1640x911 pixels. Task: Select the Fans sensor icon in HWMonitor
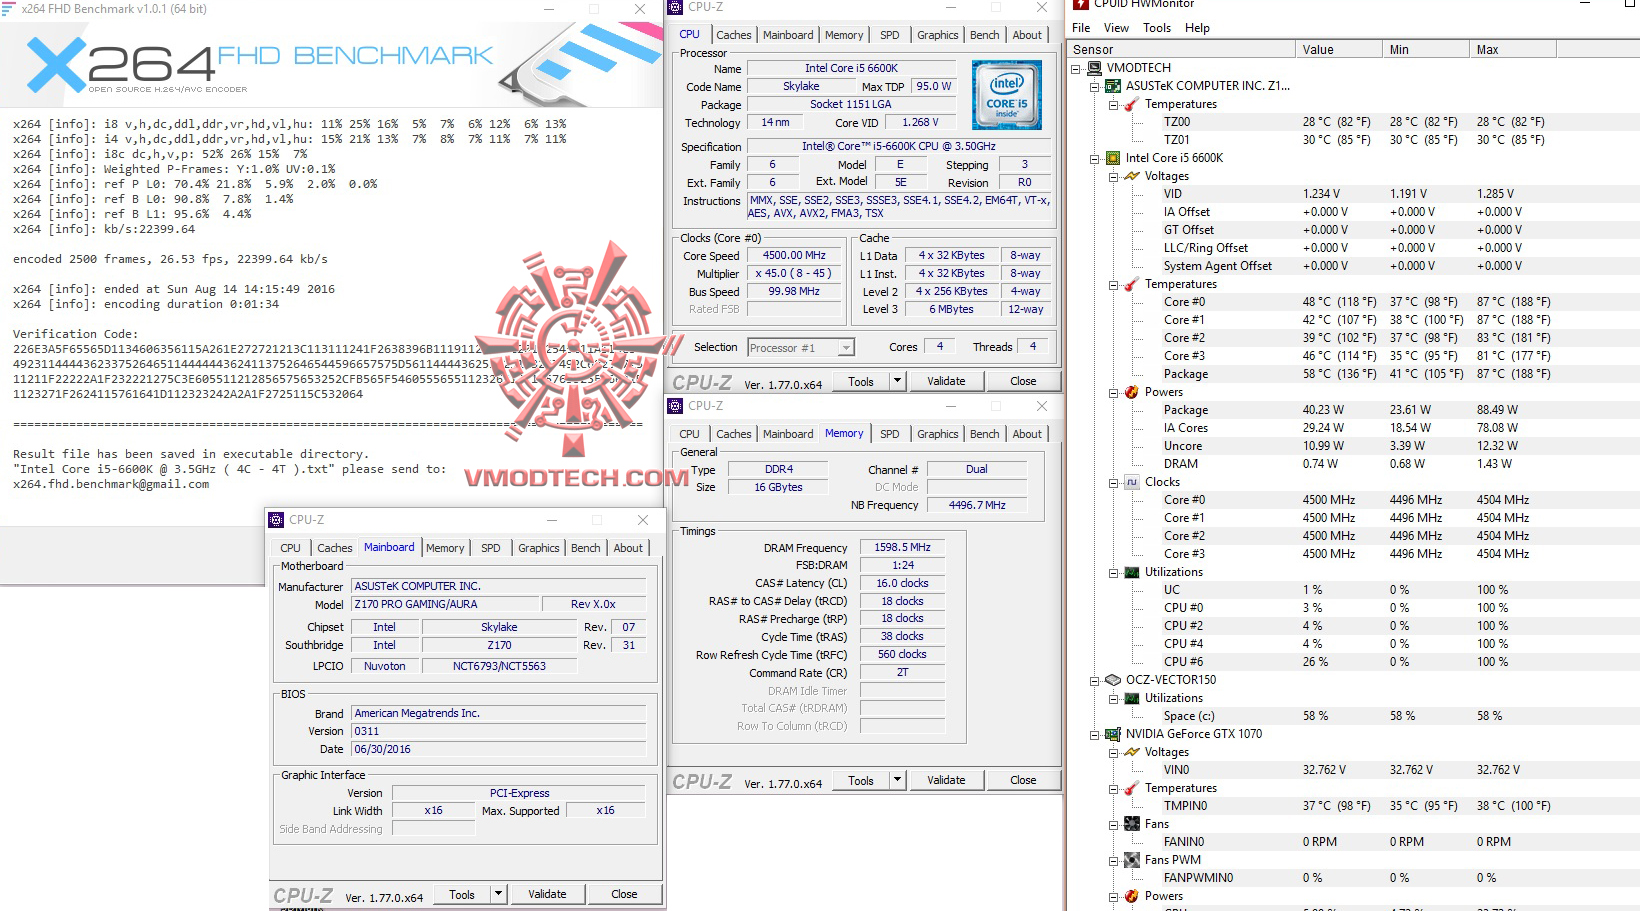pyautogui.click(x=1132, y=824)
